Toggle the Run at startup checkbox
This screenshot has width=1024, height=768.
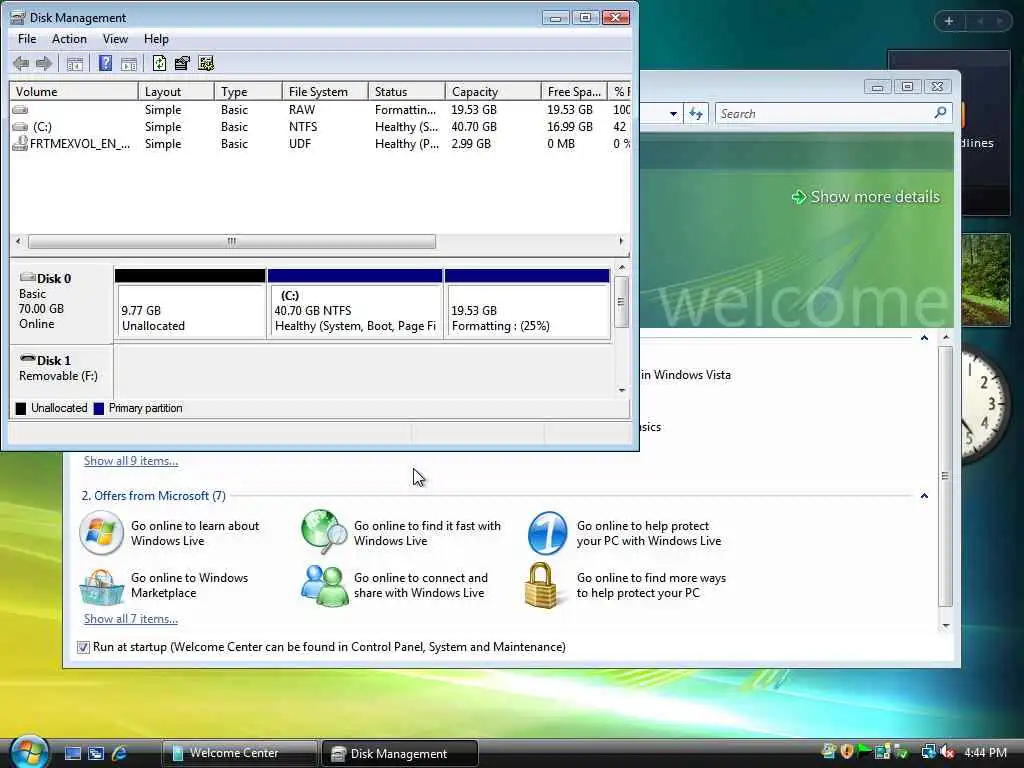pos(83,647)
